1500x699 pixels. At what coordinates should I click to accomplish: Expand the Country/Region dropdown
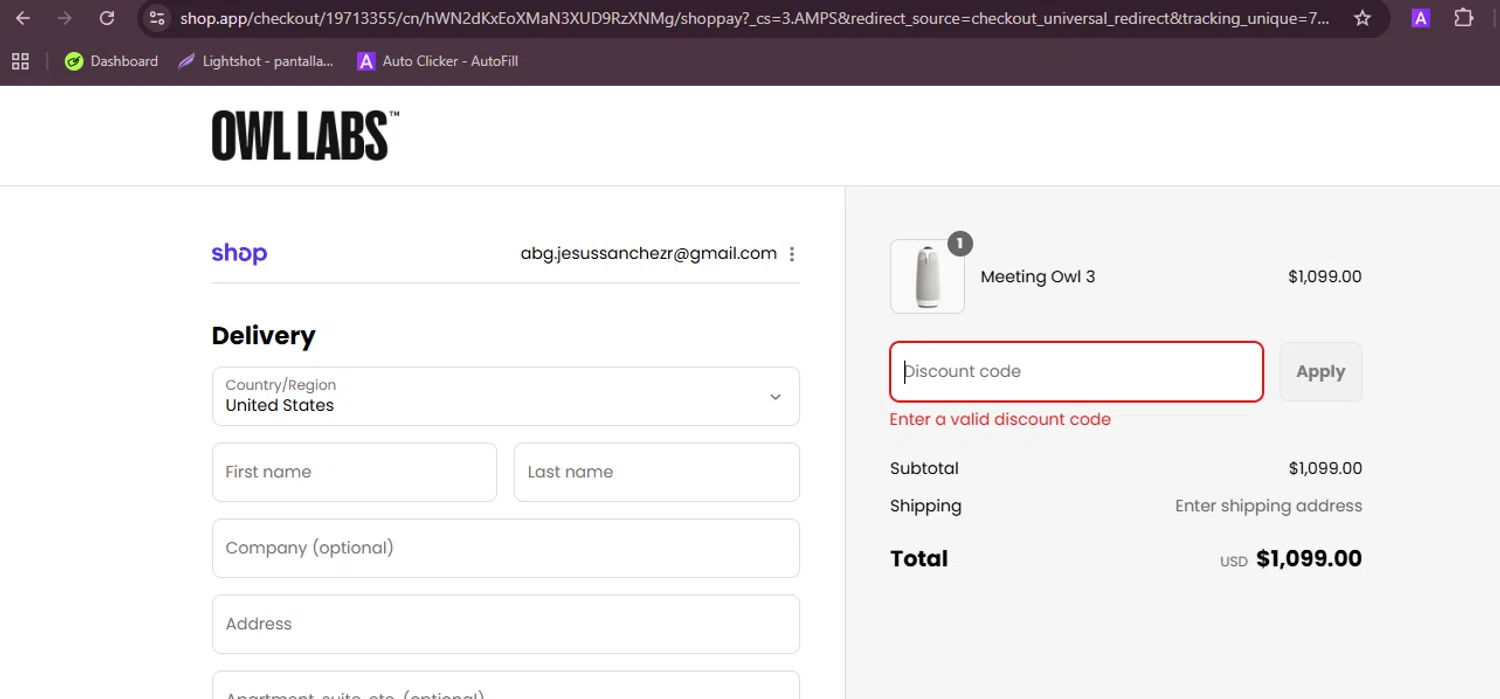coord(505,396)
